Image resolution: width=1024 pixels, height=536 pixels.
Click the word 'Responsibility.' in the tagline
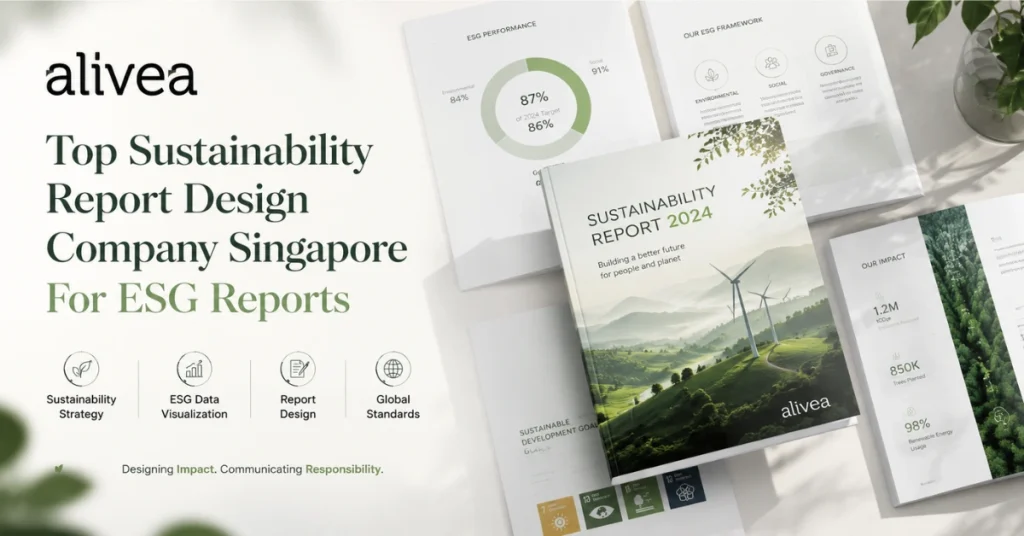click(x=344, y=469)
